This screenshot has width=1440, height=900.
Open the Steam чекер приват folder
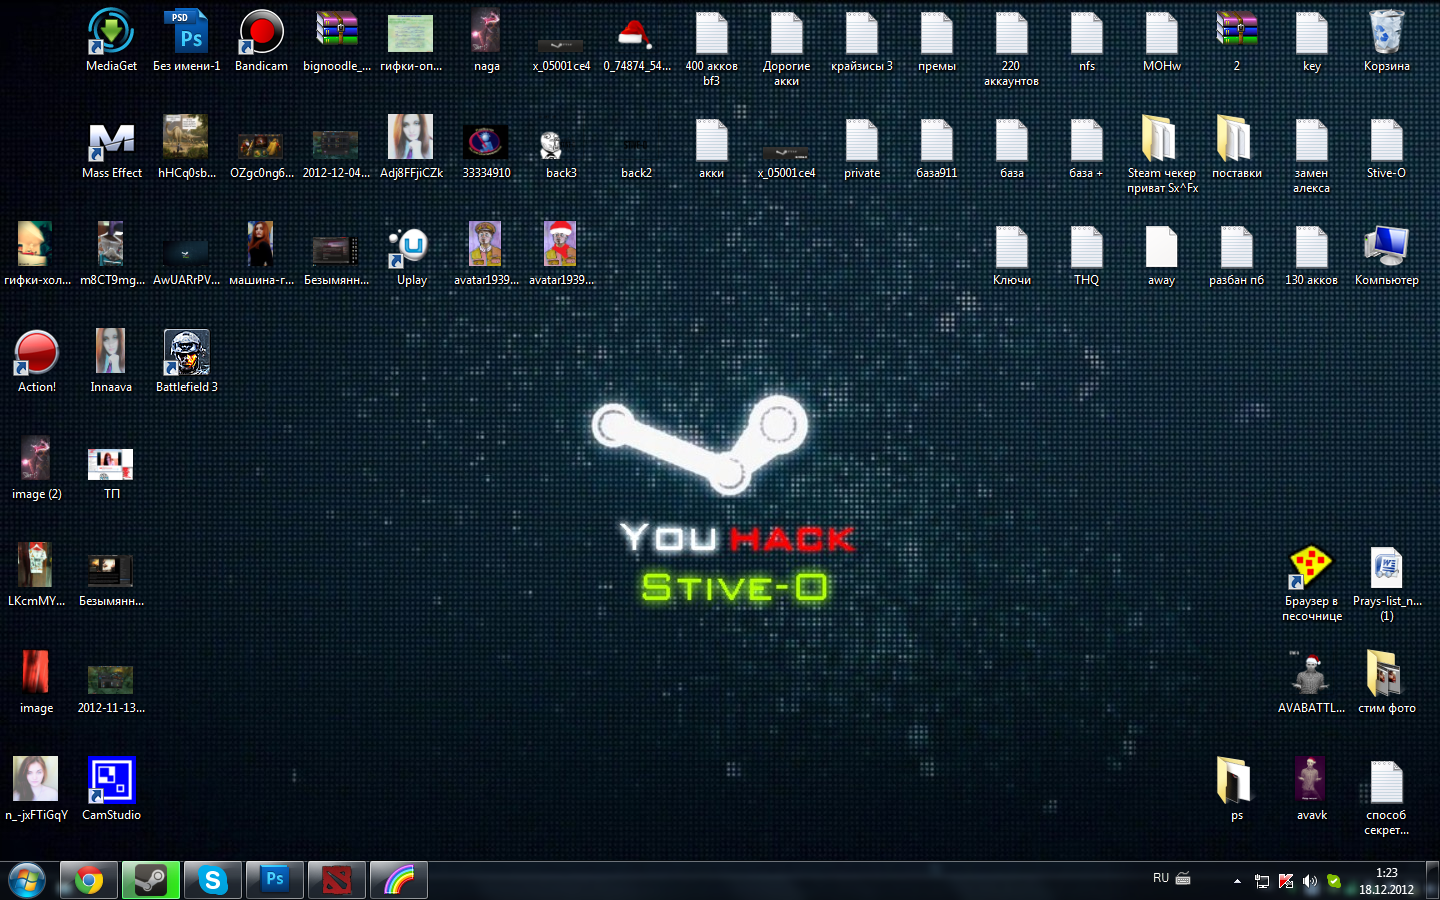tap(1161, 154)
